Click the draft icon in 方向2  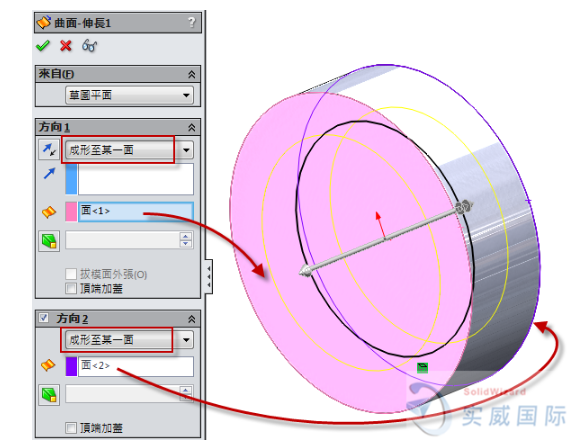(x=49, y=395)
